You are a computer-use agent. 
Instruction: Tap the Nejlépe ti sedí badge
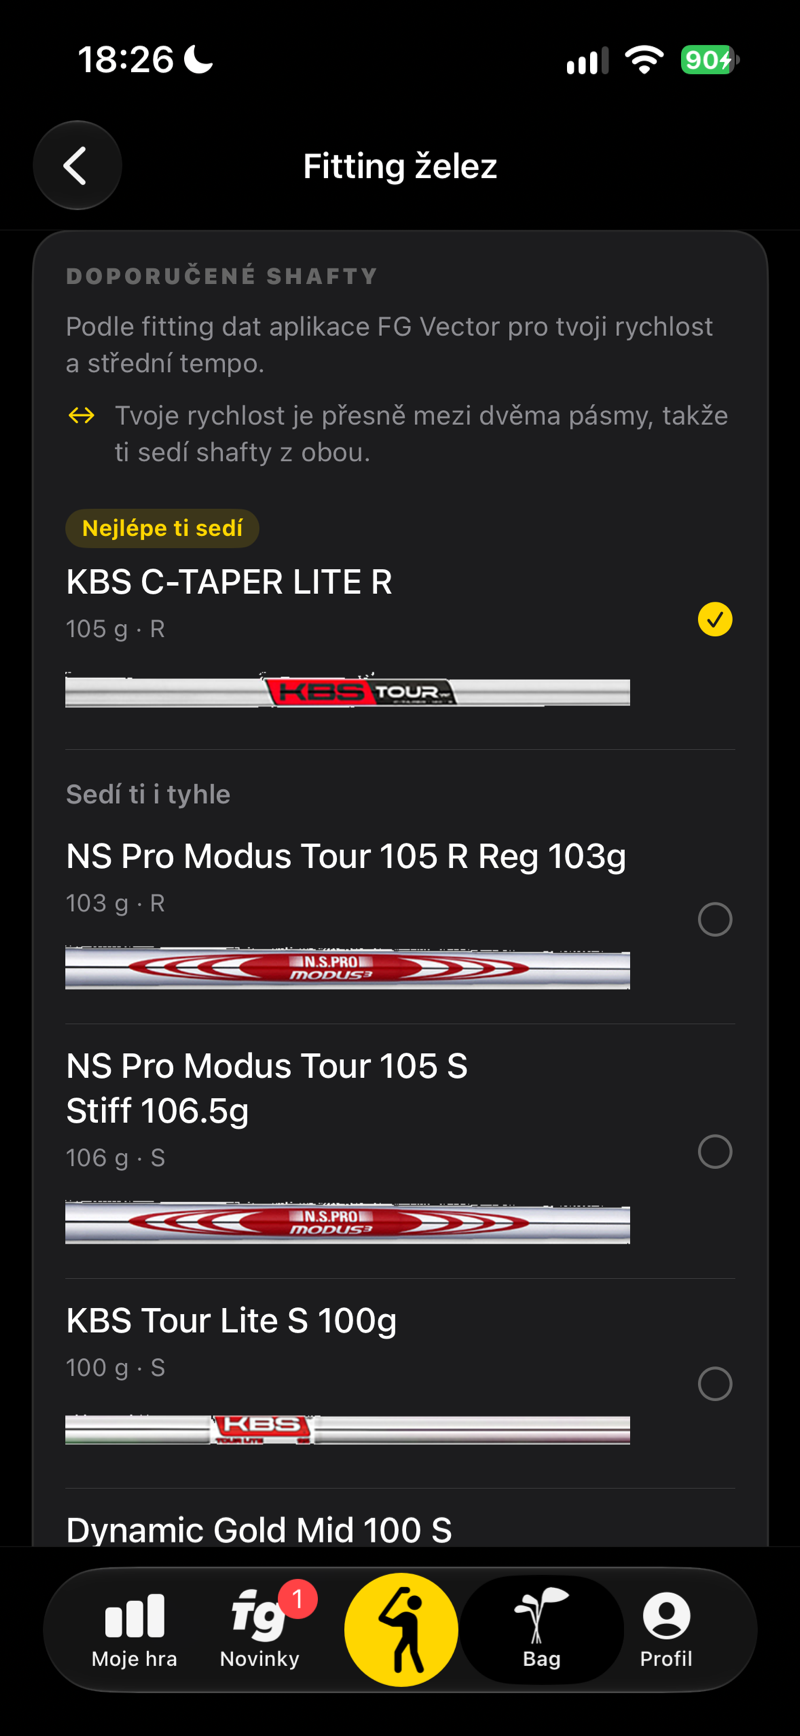[x=162, y=528]
